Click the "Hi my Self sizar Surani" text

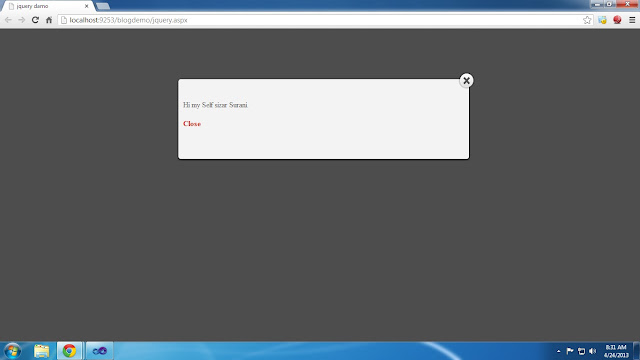tap(215, 105)
